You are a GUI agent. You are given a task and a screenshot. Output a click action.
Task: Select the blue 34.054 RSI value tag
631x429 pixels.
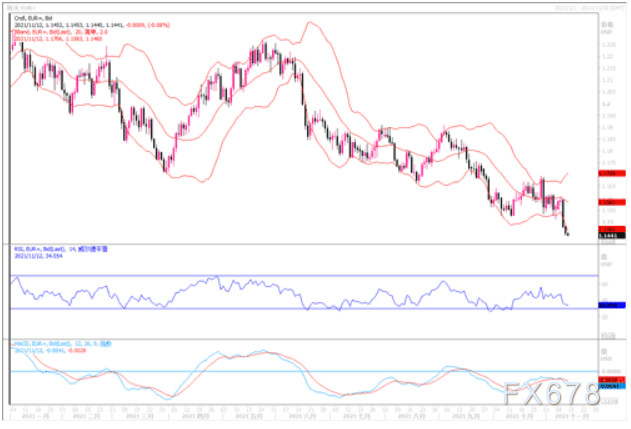click(612, 305)
